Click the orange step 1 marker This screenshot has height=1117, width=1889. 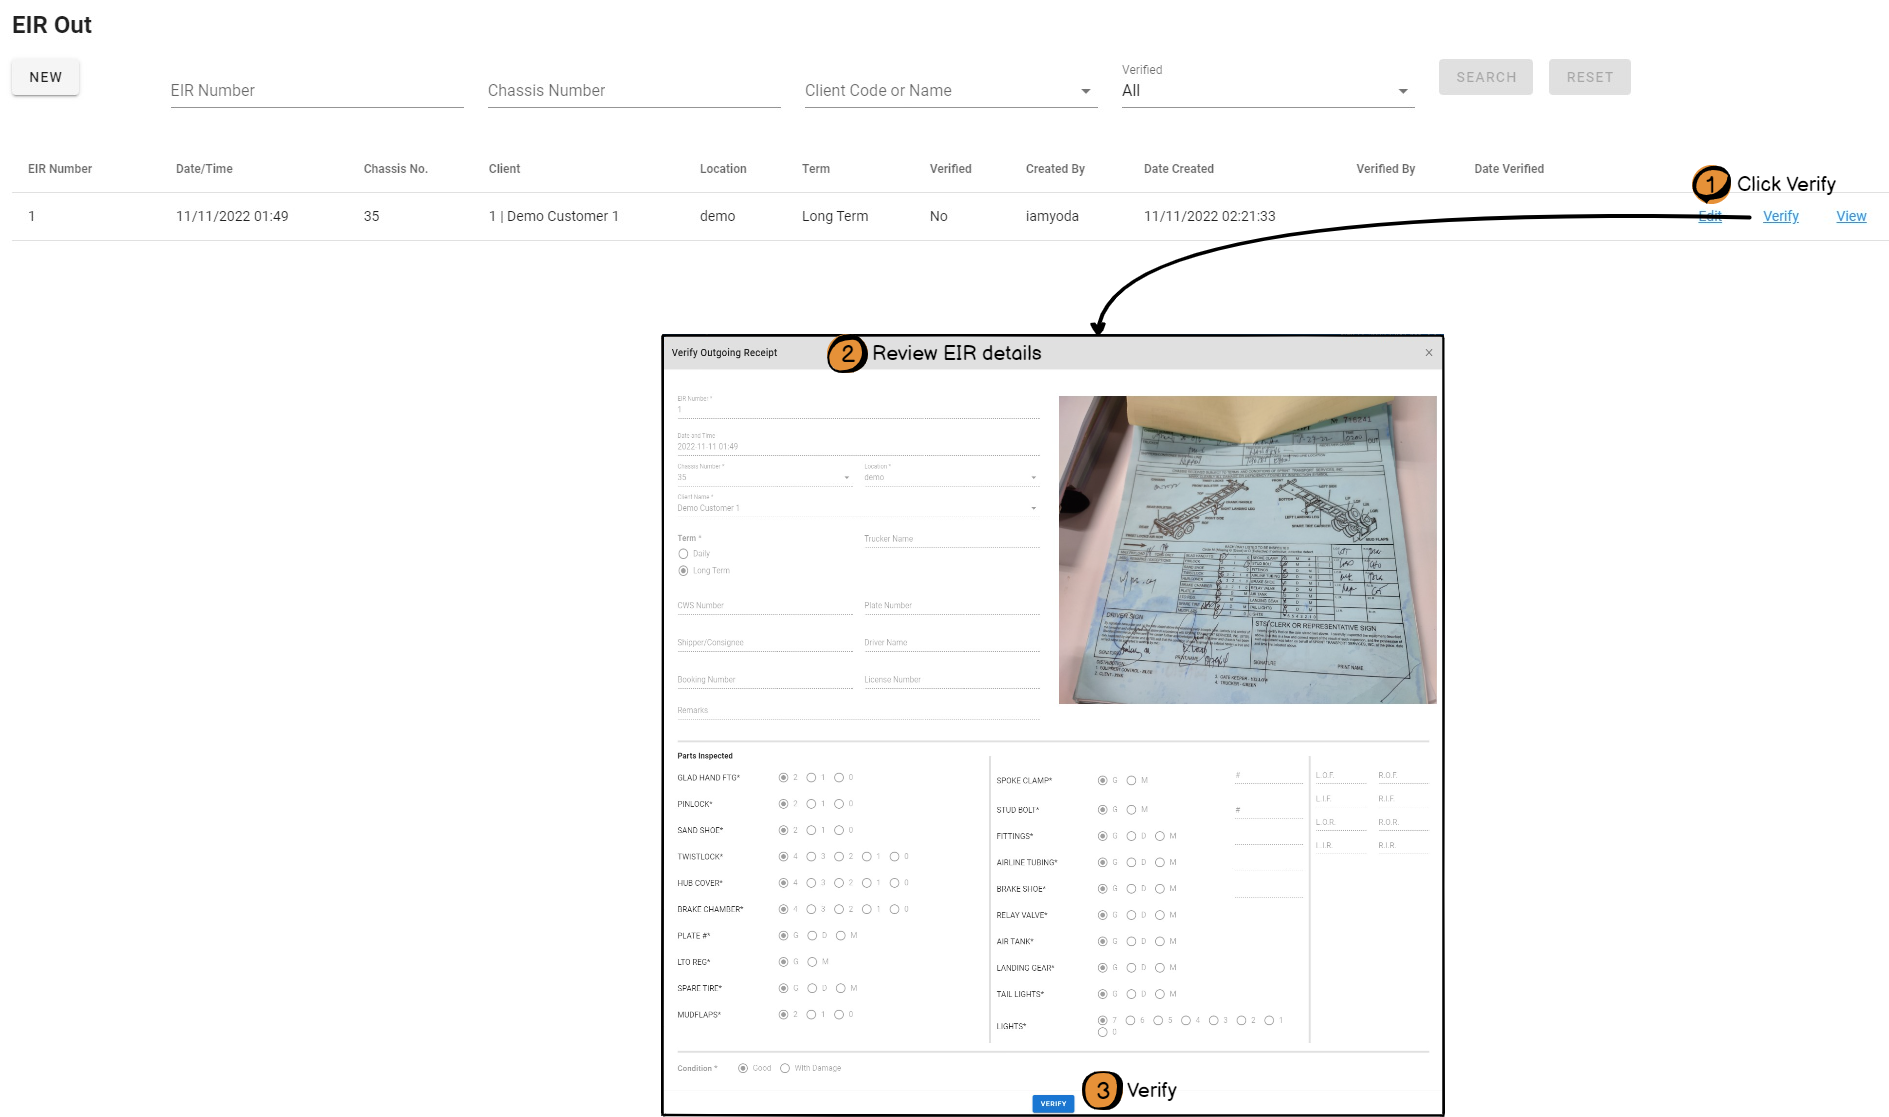(x=1710, y=184)
